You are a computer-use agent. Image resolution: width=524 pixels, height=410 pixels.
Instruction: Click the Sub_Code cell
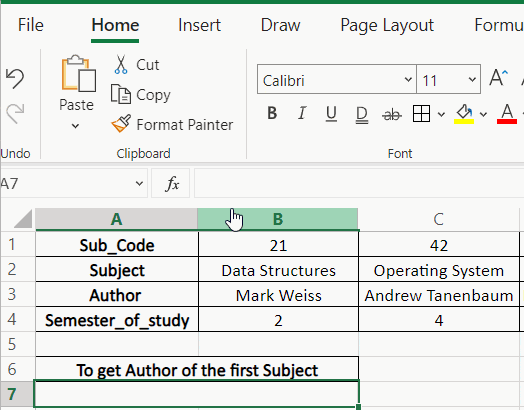[117, 245]
